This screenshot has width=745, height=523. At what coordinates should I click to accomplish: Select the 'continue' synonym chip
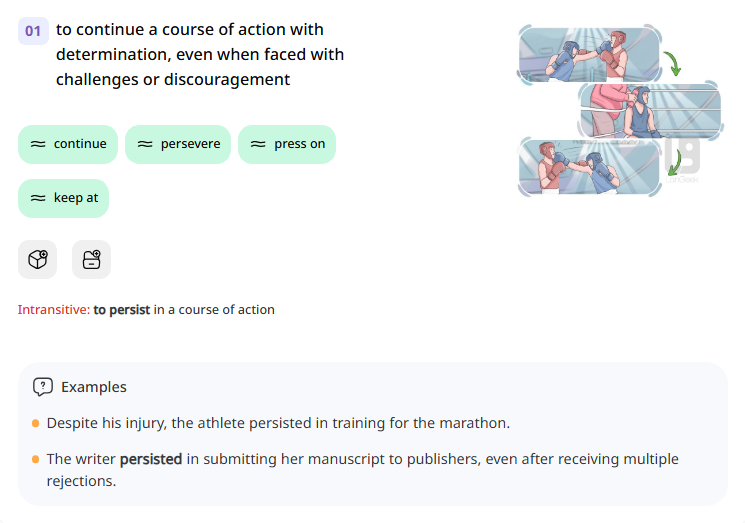tap(68, 144)
